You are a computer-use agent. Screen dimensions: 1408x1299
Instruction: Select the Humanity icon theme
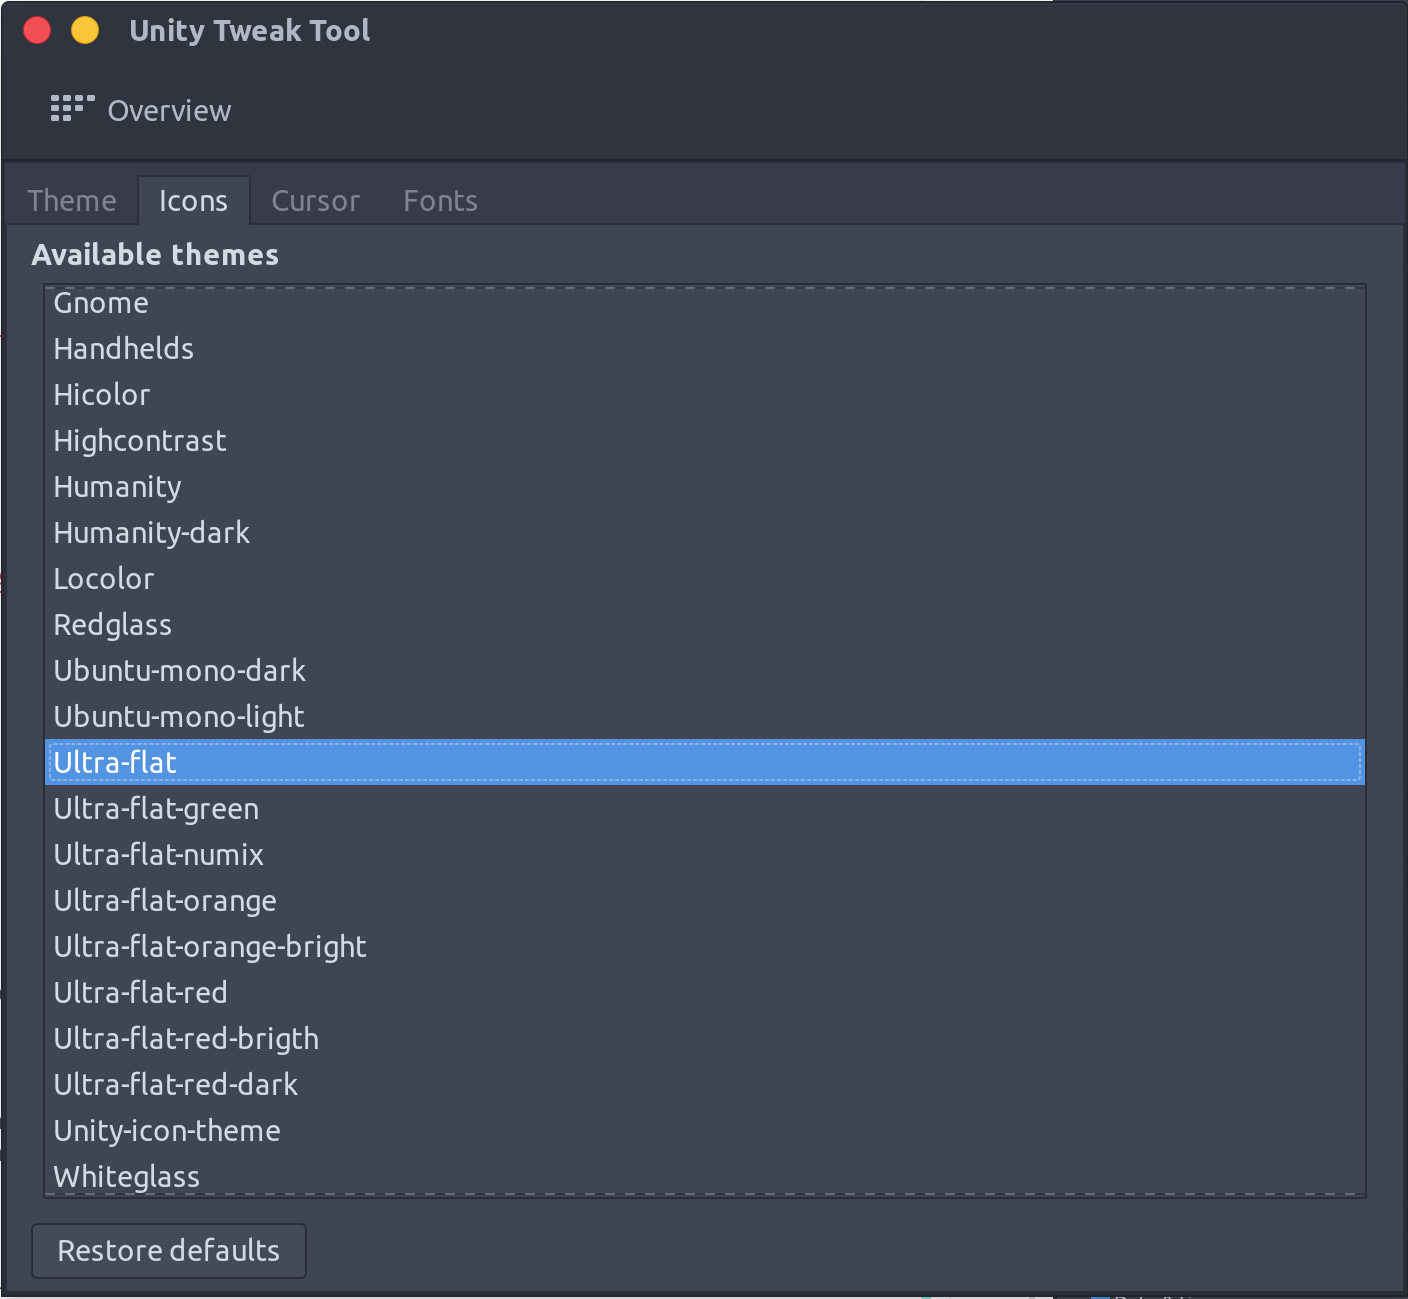point(705,487)
